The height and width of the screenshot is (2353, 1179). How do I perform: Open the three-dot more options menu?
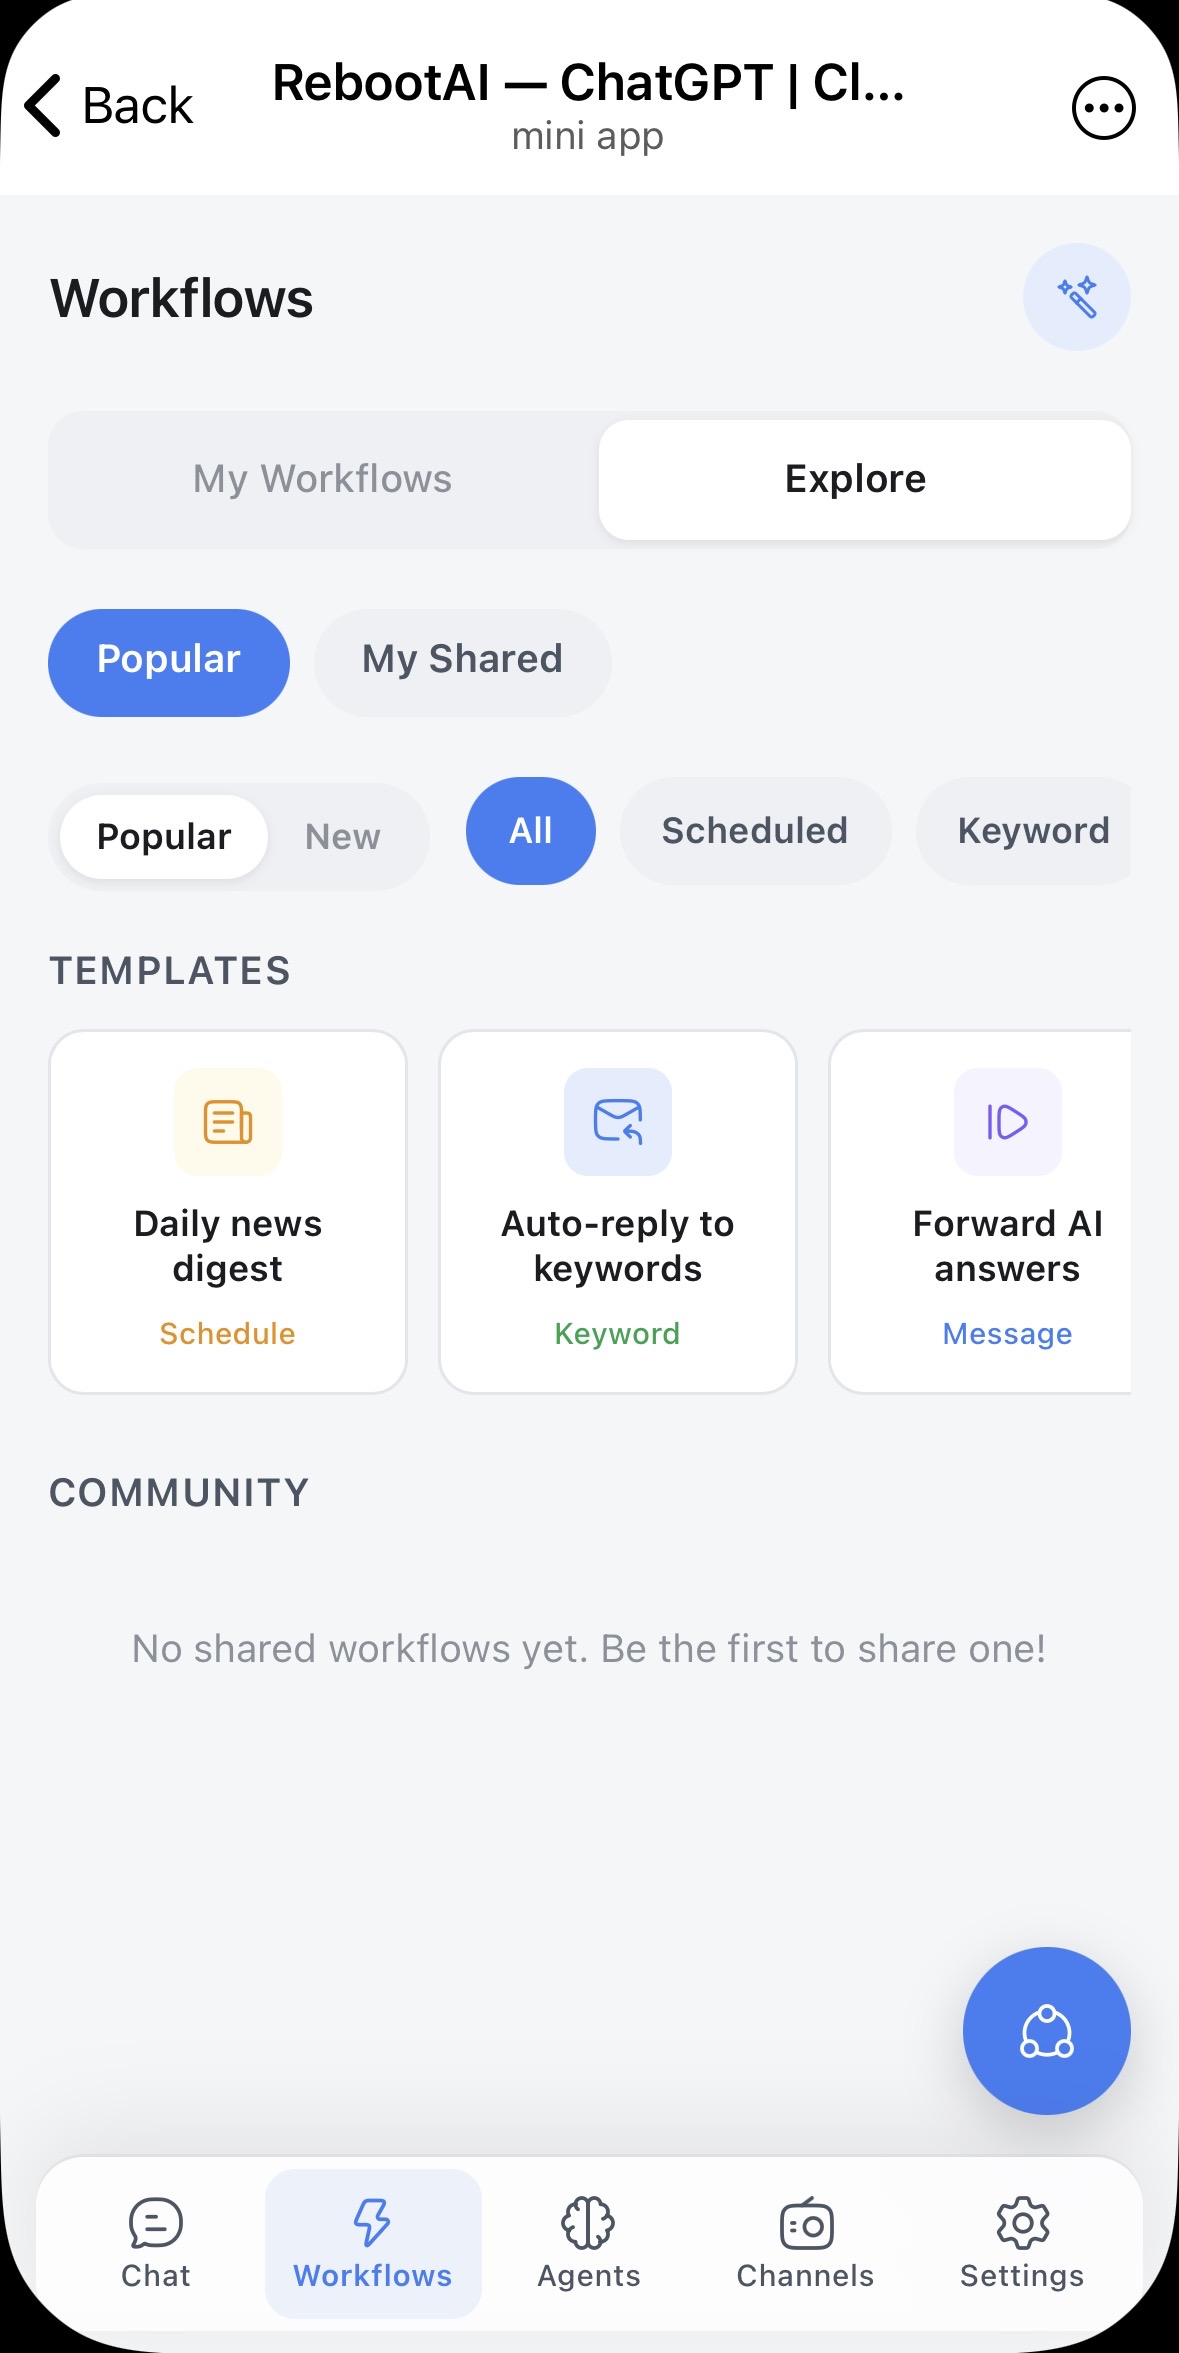click(x=1103, y=108)
